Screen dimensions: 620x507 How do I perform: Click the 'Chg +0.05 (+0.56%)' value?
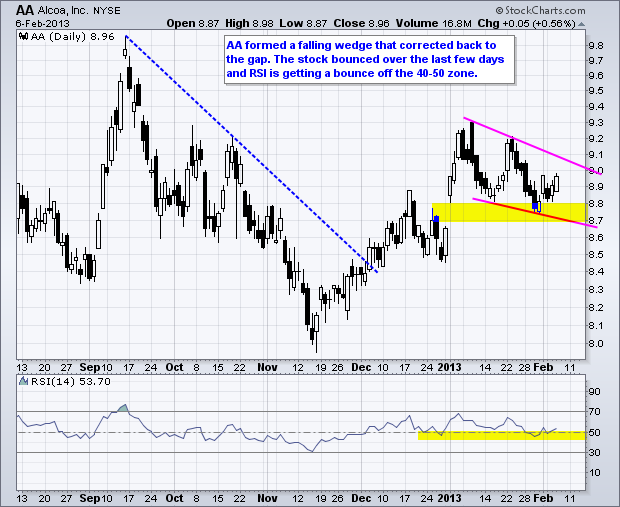[526, 24]
